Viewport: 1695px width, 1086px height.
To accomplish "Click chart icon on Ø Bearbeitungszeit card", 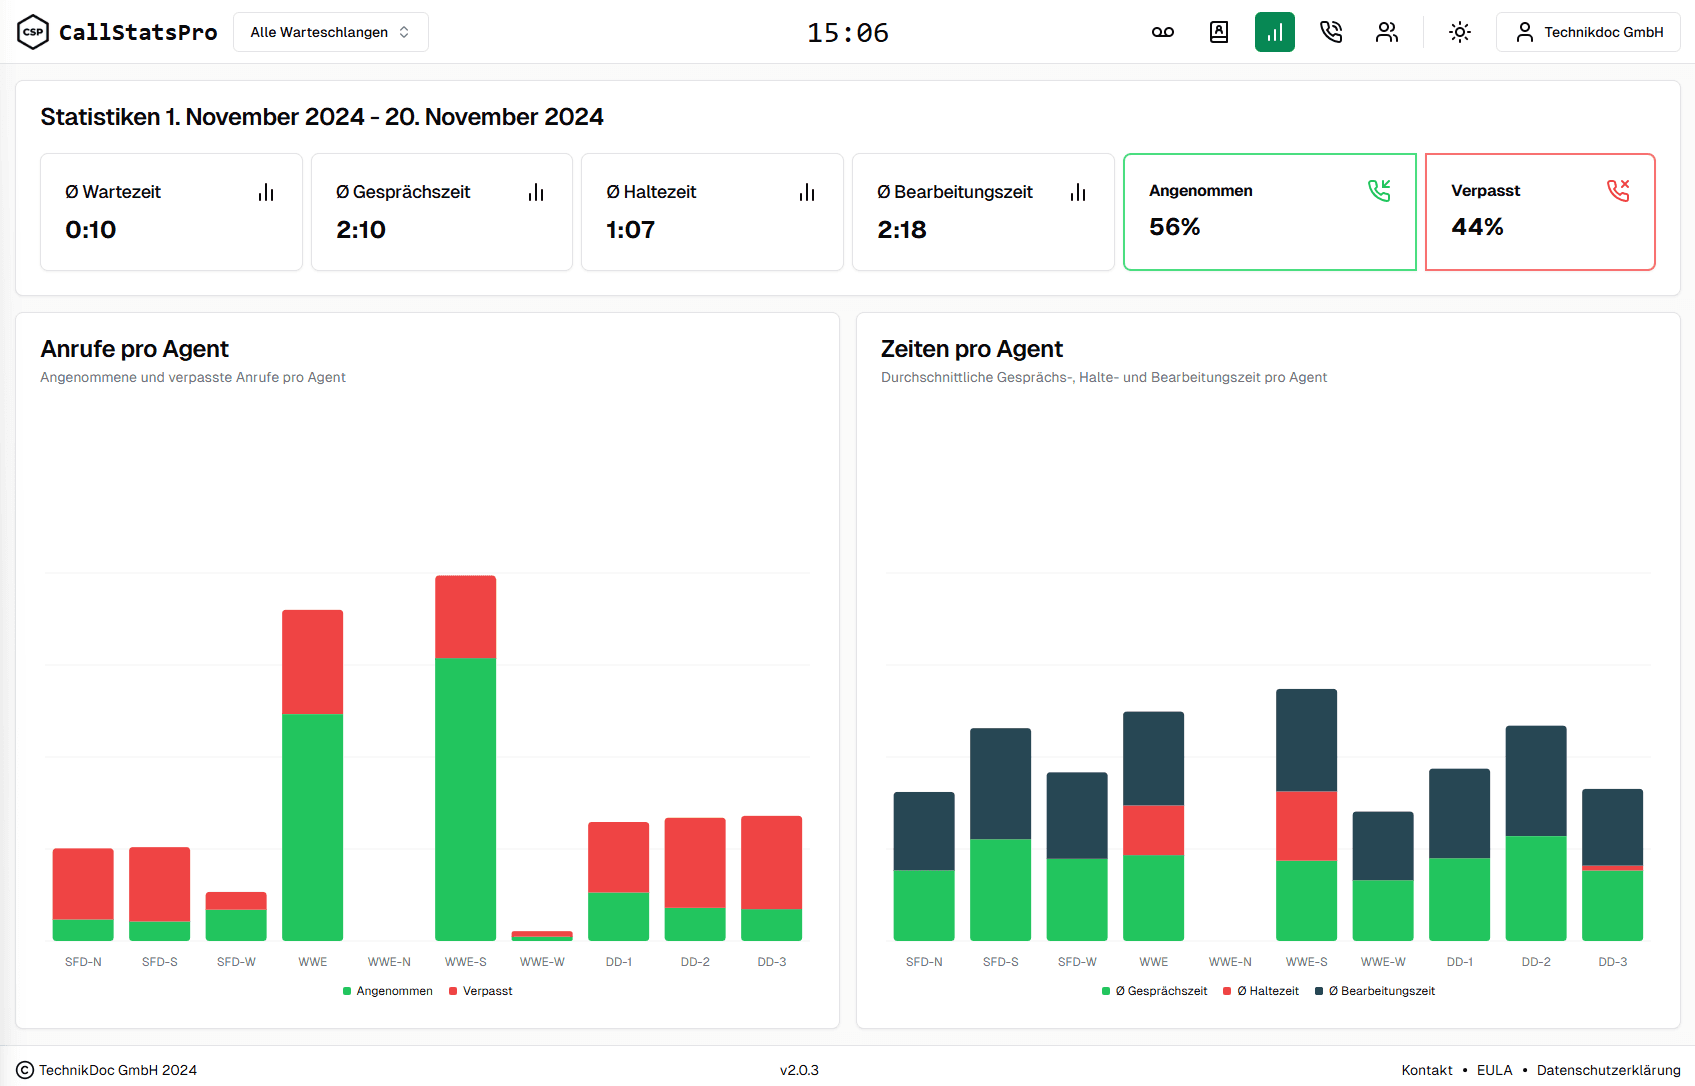I will pyautogui.click(x=1078, y=192).
